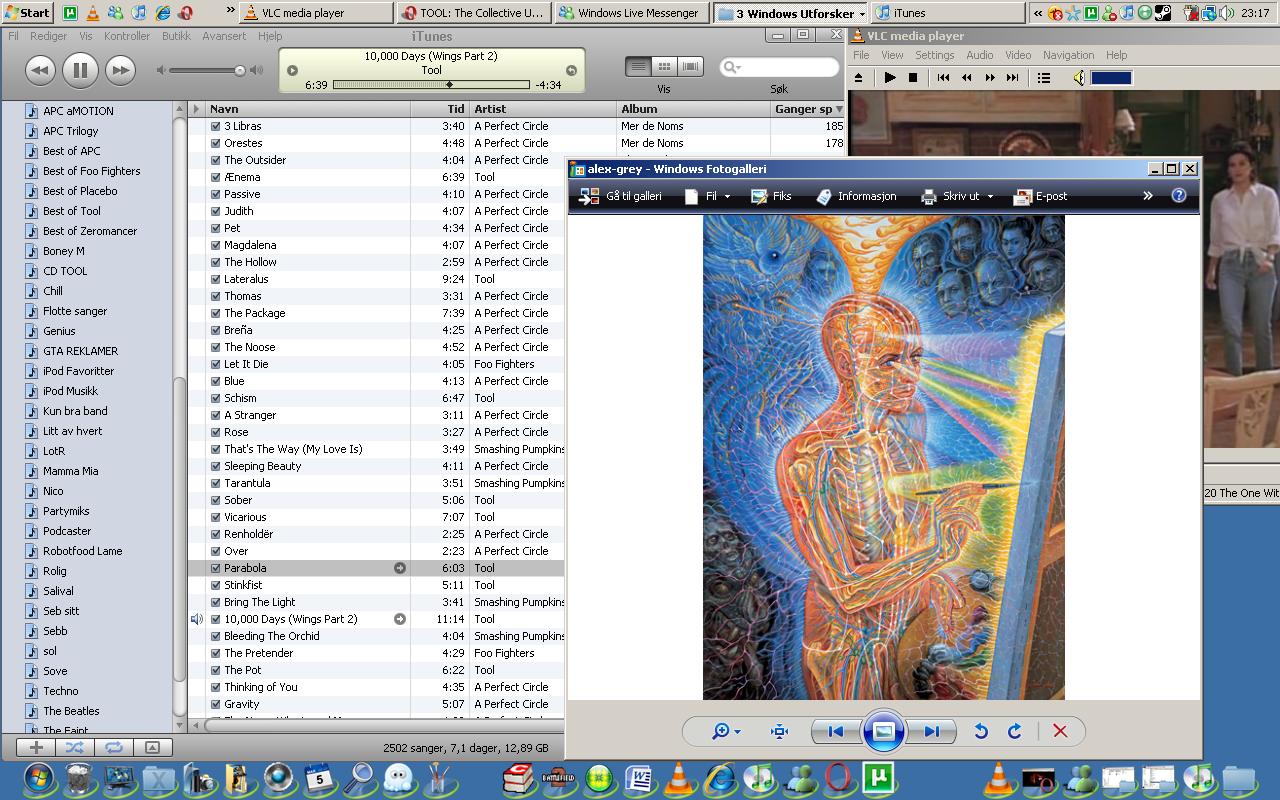Click Gå til galleri button
Image resolution: width=1280 pixels, height=800 pixels.
[621, 196]
